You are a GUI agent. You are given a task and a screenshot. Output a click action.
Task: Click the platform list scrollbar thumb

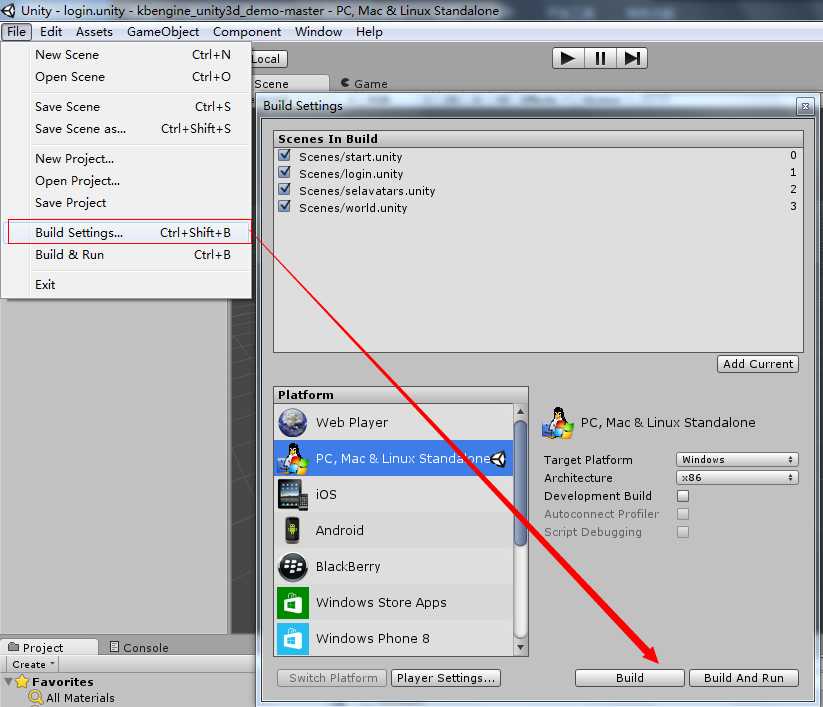[520, 483]
